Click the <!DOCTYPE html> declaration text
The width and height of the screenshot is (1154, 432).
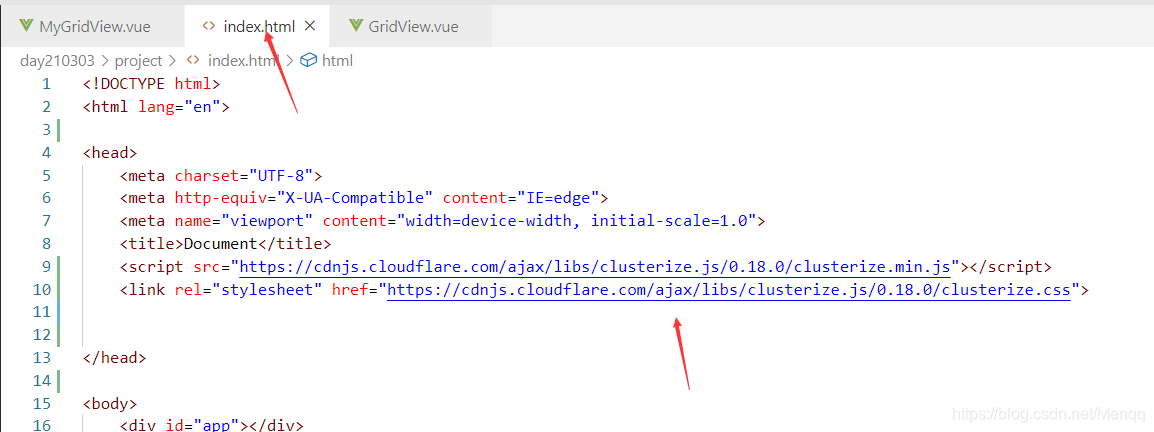152,83
